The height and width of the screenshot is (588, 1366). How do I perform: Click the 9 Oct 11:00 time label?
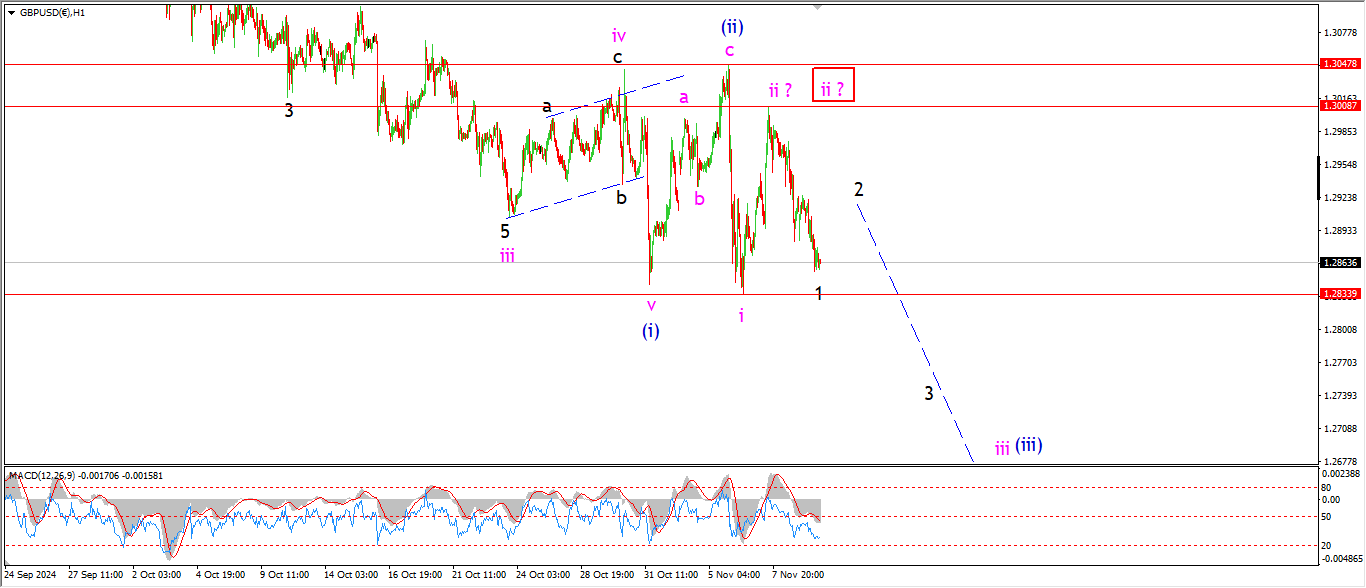pos(286,575)
